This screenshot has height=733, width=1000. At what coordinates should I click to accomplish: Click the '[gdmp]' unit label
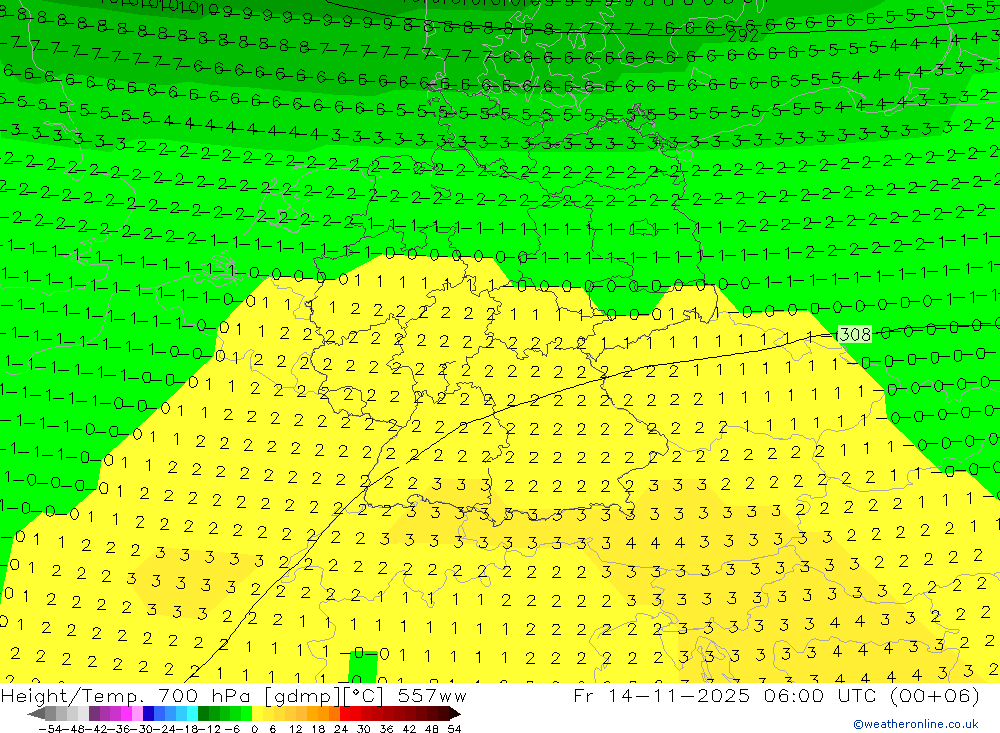[302, 697]
